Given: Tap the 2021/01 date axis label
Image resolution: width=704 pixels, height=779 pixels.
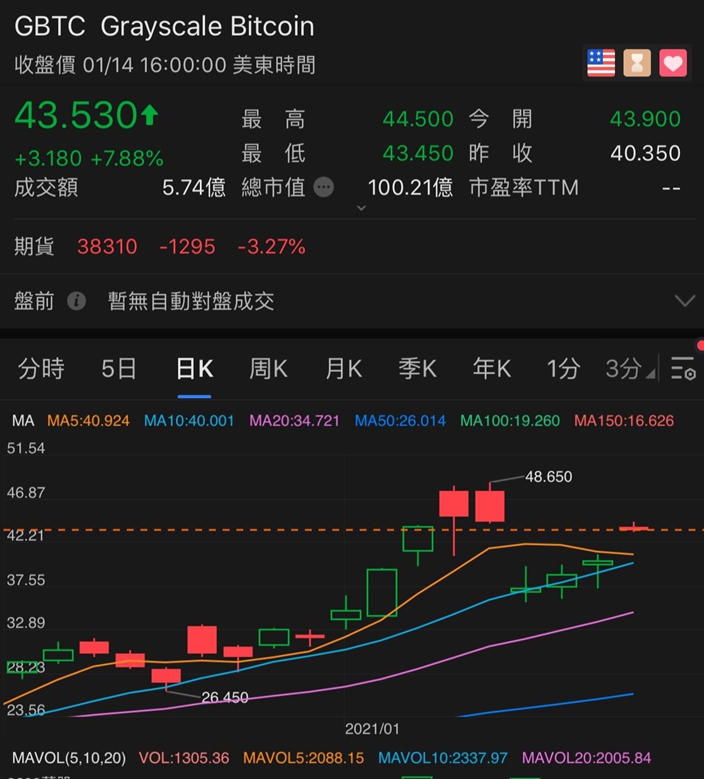Looking at the screenshot, I should click(372, 729).
